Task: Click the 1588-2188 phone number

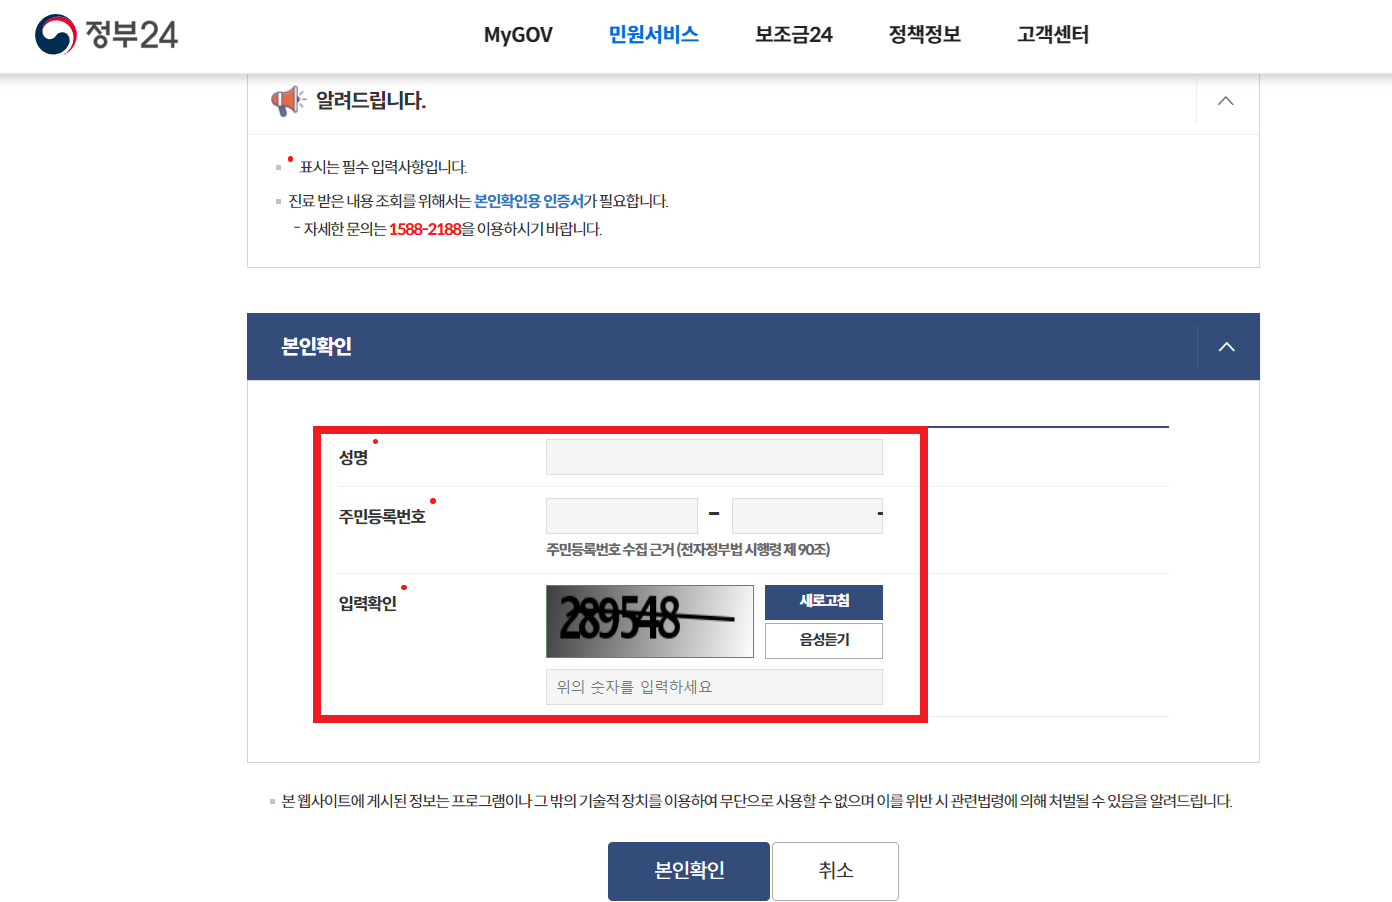Action: 425,229
